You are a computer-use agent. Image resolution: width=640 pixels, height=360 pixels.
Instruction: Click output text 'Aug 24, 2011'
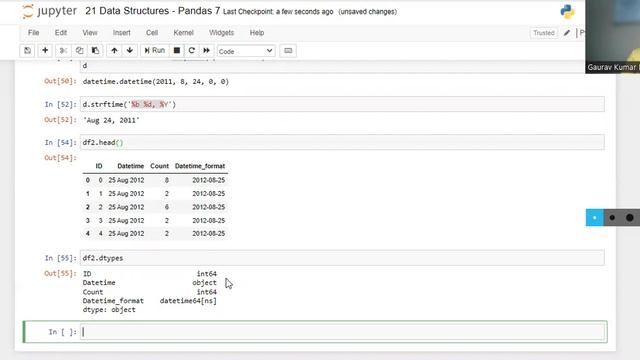(x=111, y=120)
